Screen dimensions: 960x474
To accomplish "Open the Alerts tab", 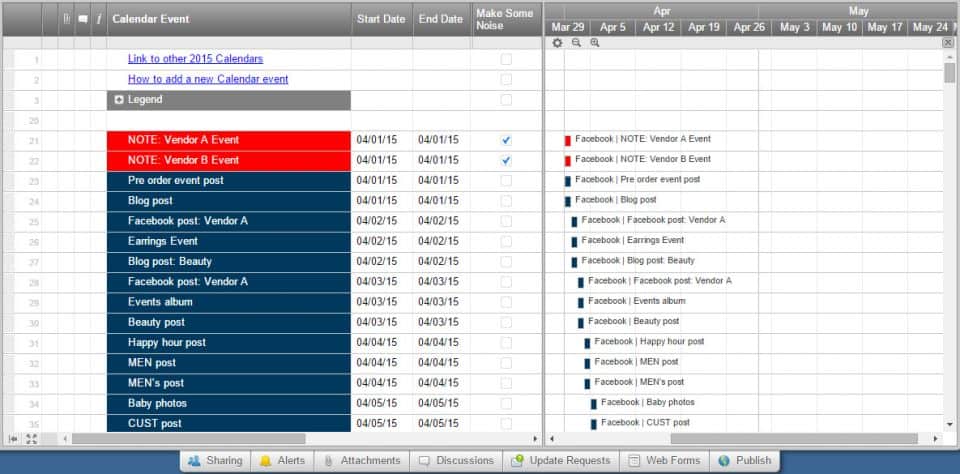I will [x=282, y=461].
